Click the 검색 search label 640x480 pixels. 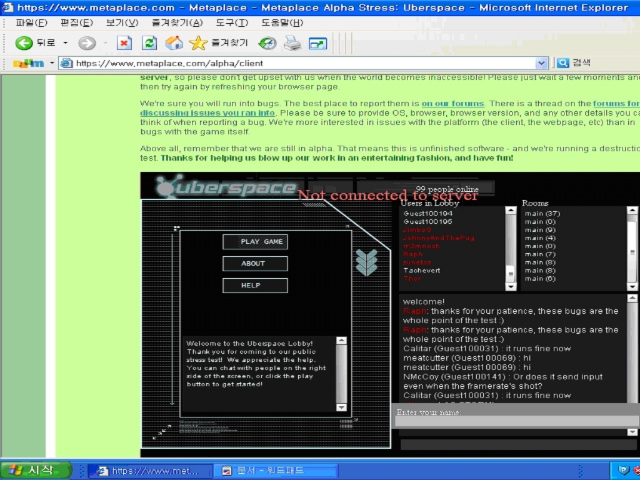click(x=581, y=63)
